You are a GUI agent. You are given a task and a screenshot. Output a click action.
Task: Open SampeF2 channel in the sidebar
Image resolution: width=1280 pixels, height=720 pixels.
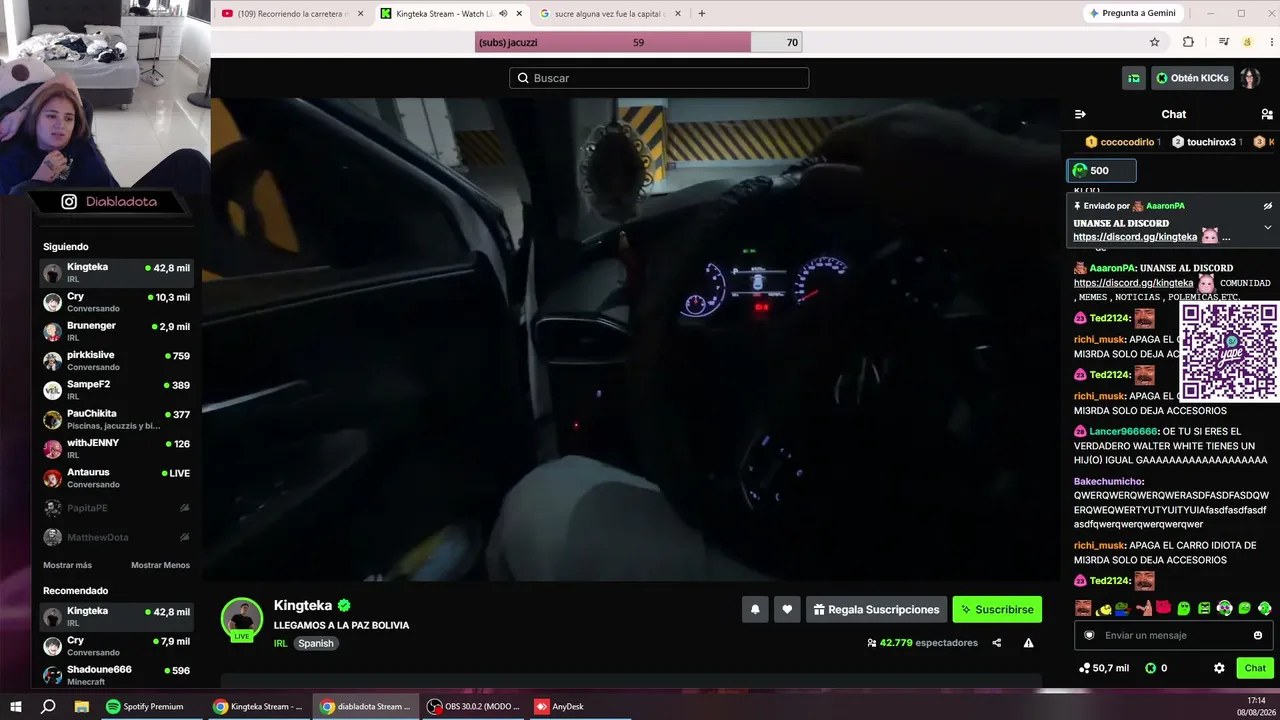(x=116, y=390)
